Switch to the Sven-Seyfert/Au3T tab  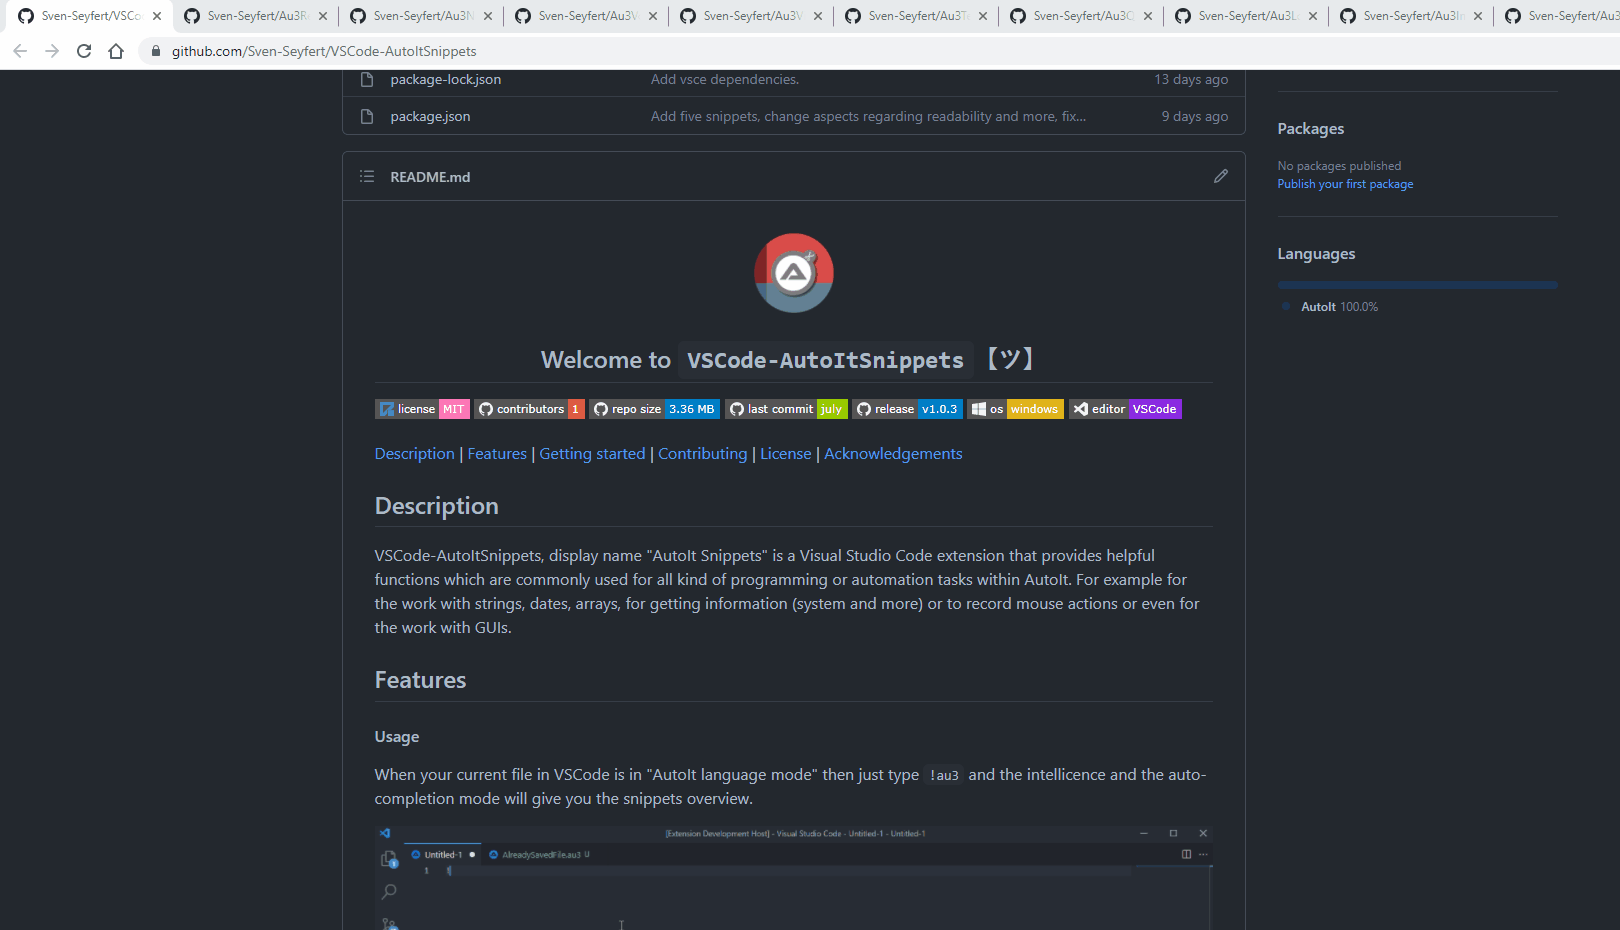point(917,16)
